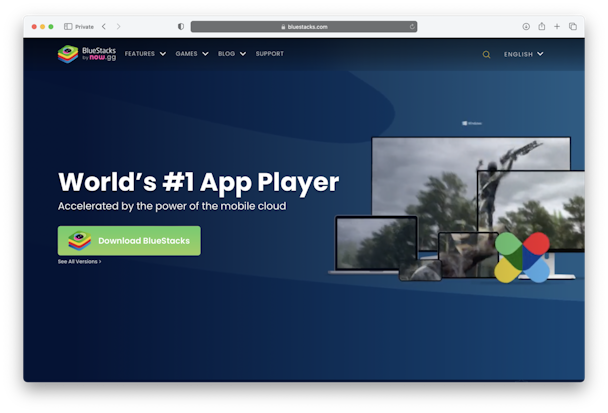The image size is (608, 413).
Task: Open the ENGLISH language dropdown
Action: click(523, 54)
